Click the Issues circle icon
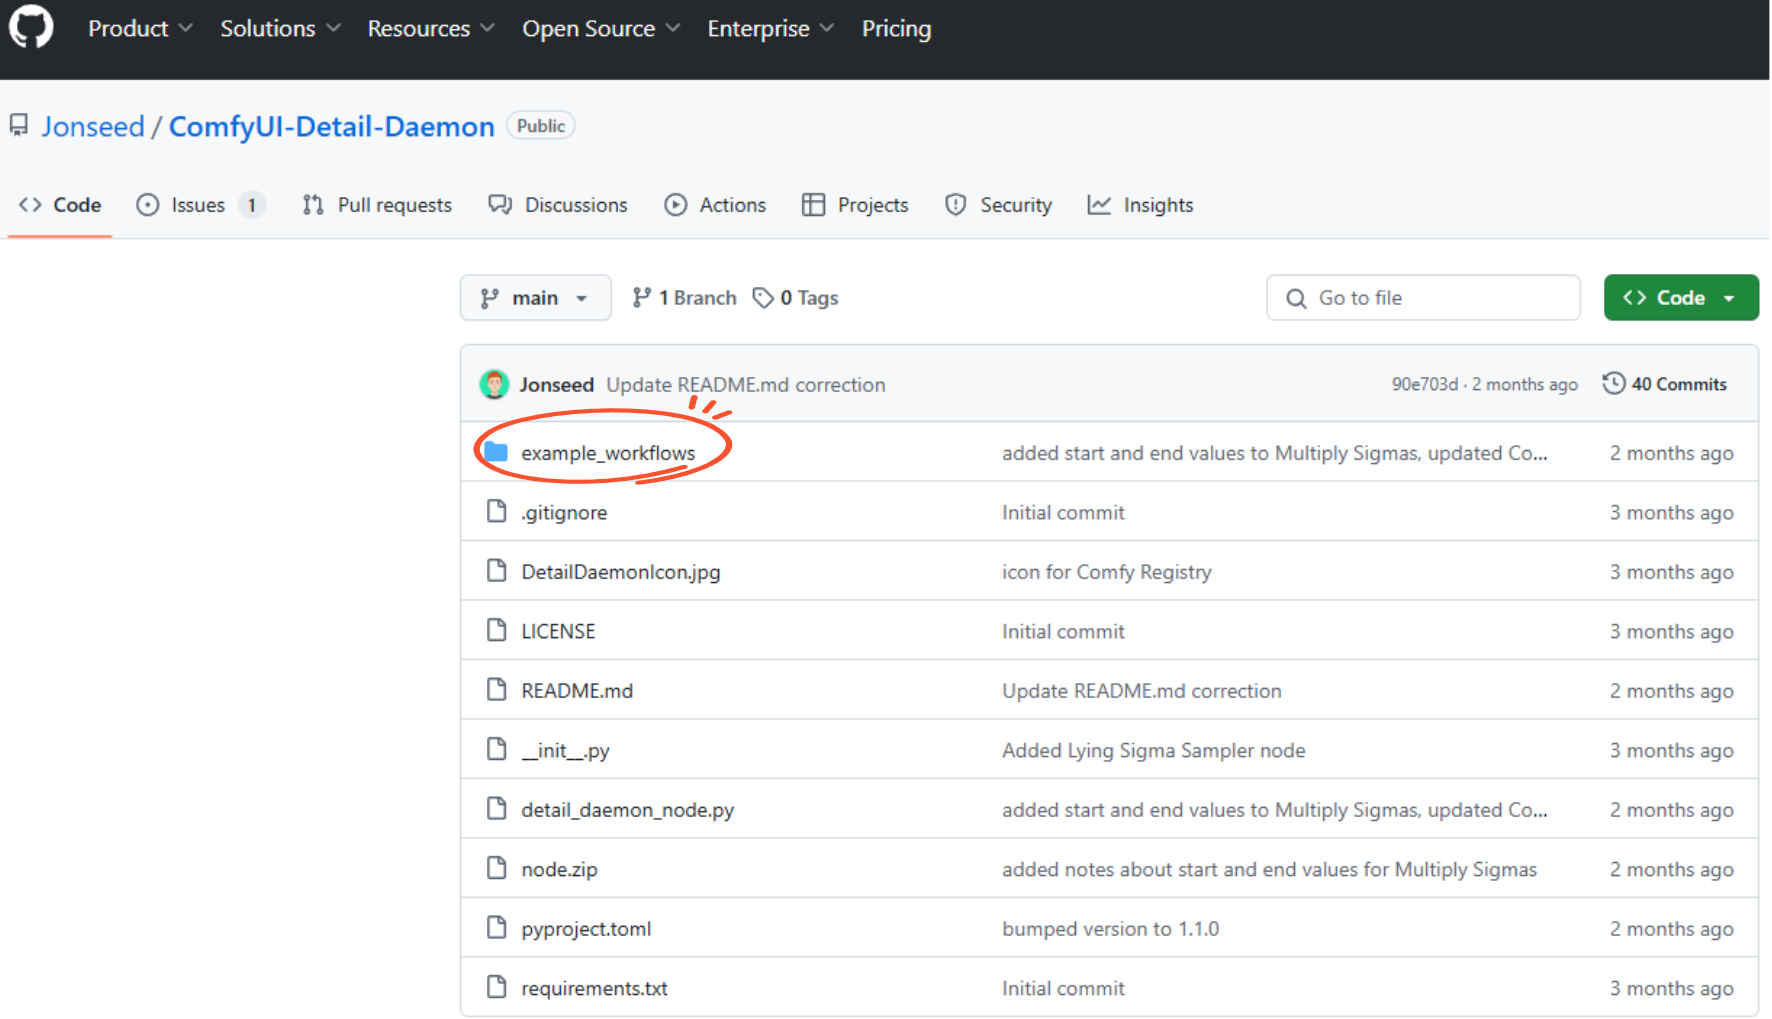 [x=148, y=205]
